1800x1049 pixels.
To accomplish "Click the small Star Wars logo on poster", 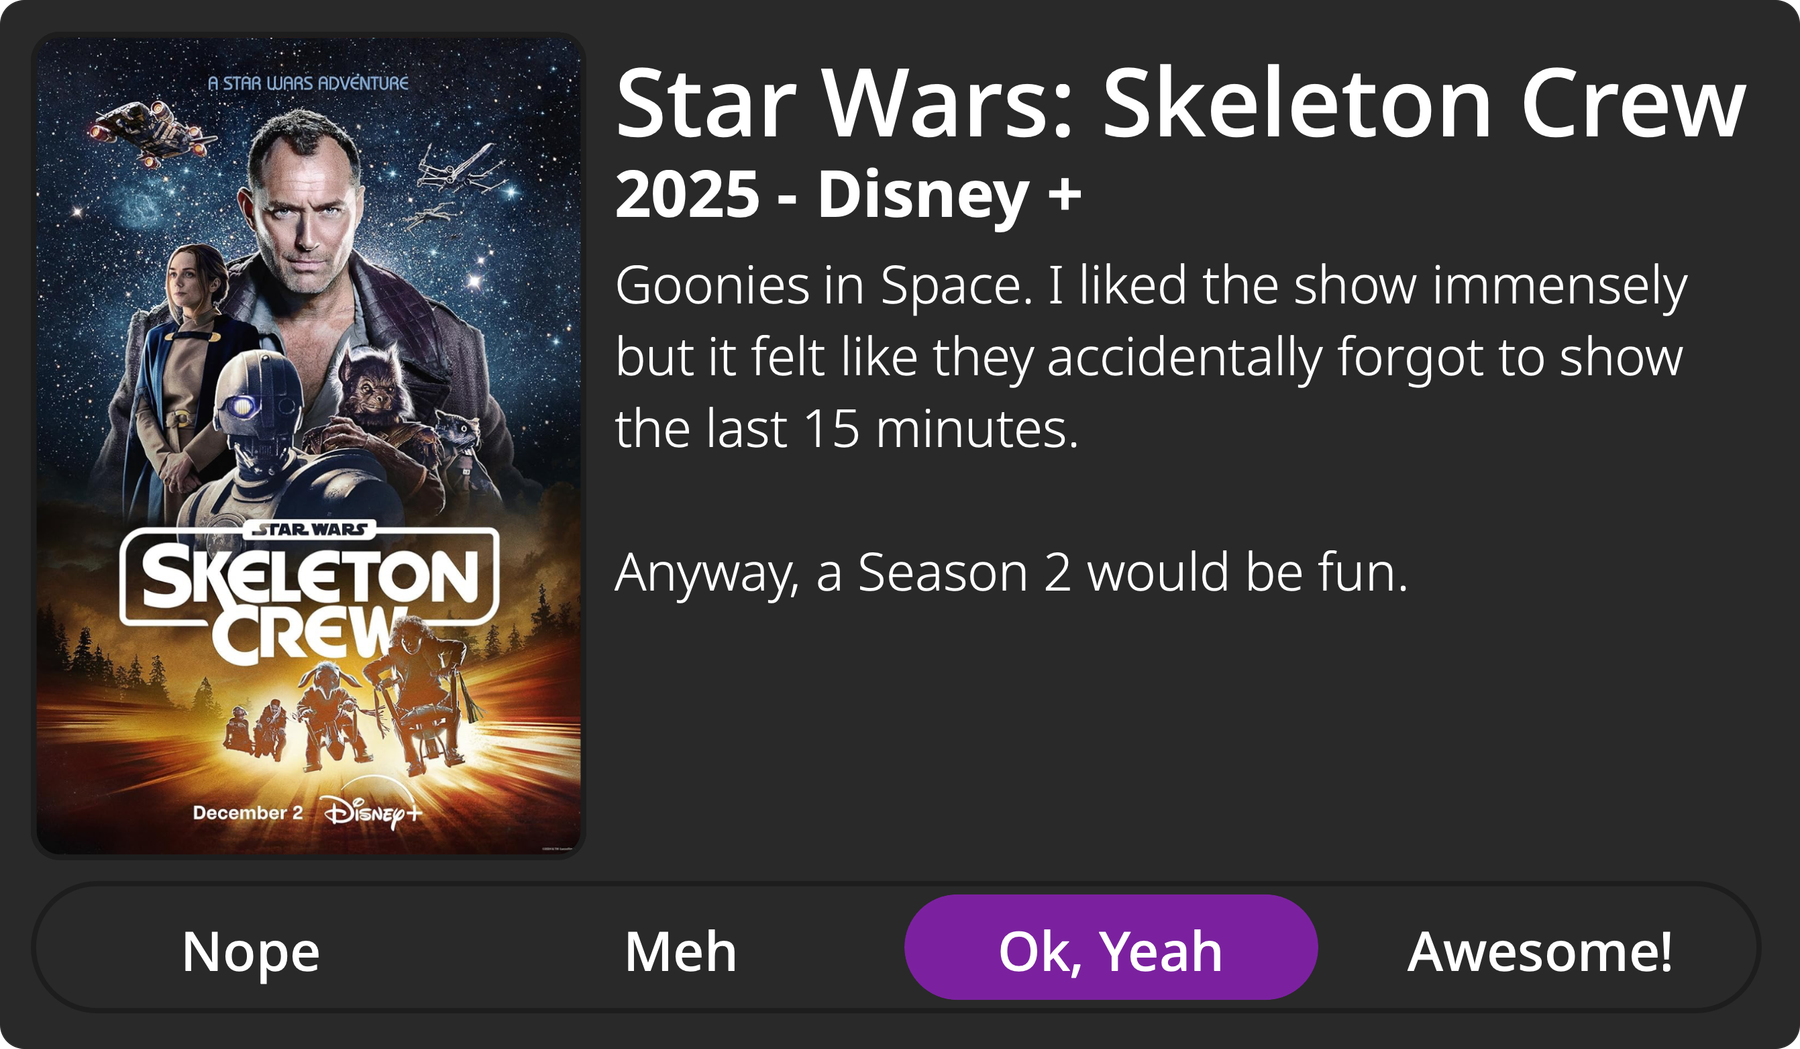I will (311, 529).
